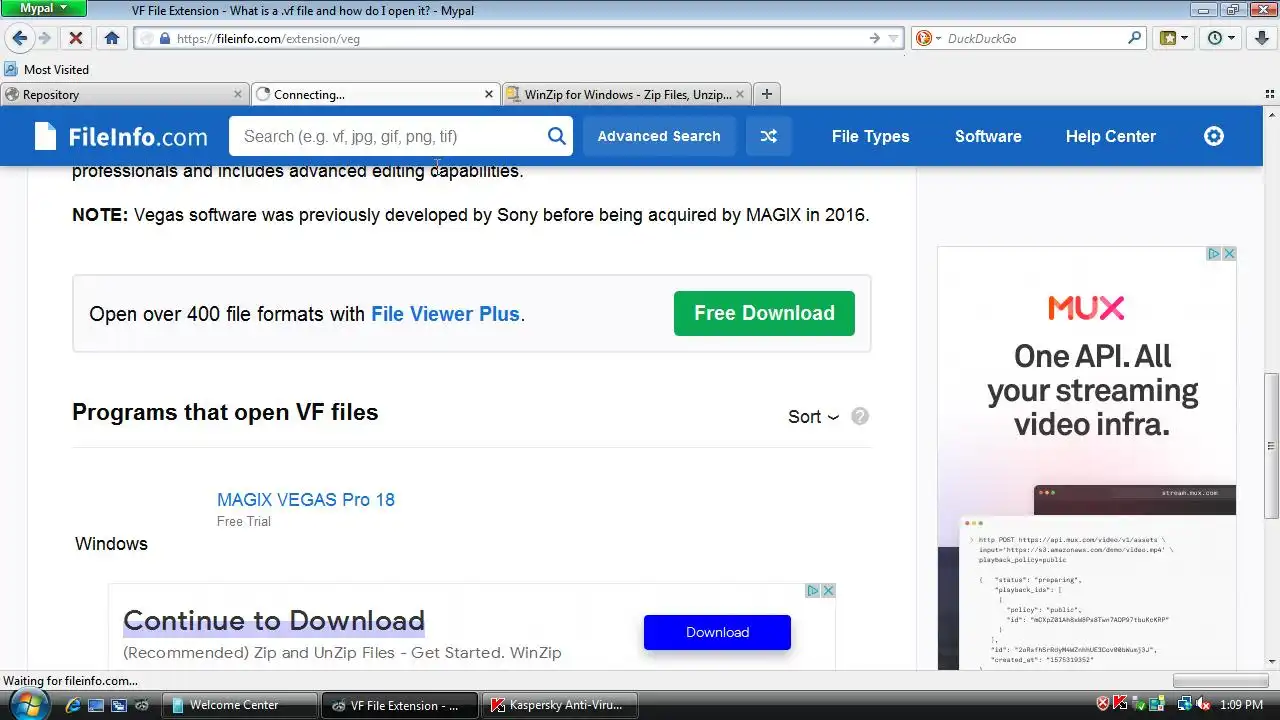Viewport: 1280px width, 720px height.
Task: Open the Mypal application menu
Action: (x=44, y=8)
